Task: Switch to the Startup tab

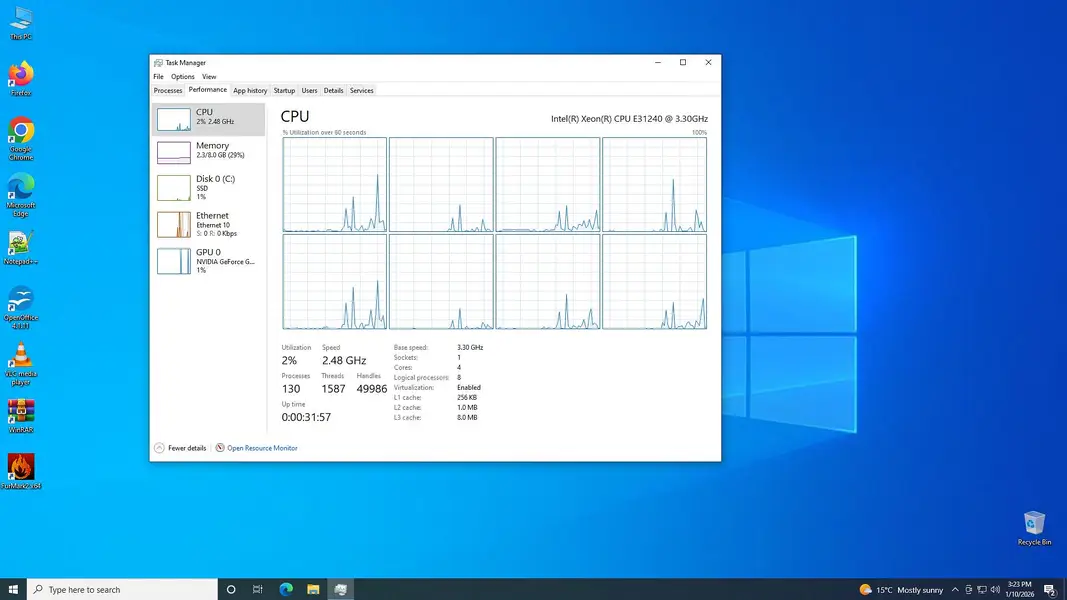Action: tap(284, 90)
